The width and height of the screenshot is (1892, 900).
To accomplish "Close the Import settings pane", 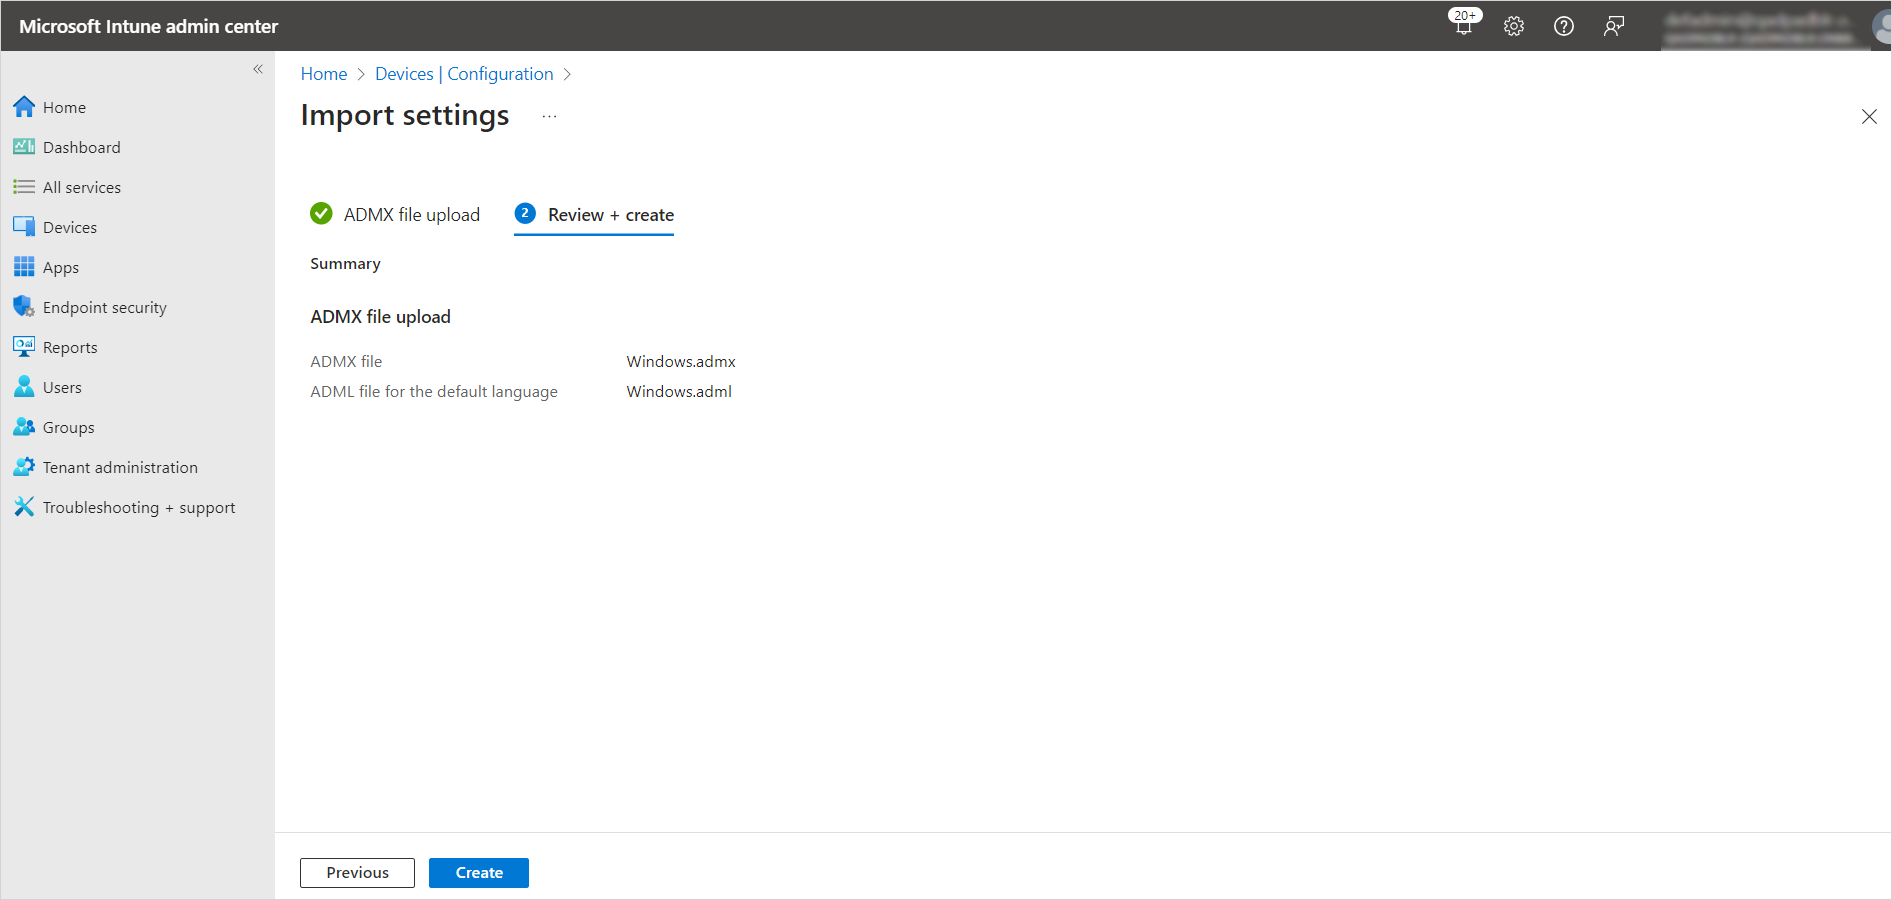I will [1869, 117].
